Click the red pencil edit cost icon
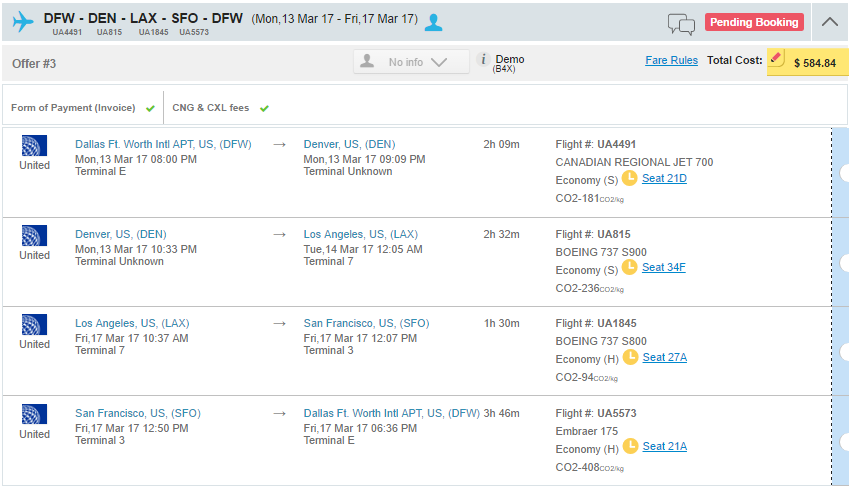This screenshot has height=486, width=849. pos(776,57)
